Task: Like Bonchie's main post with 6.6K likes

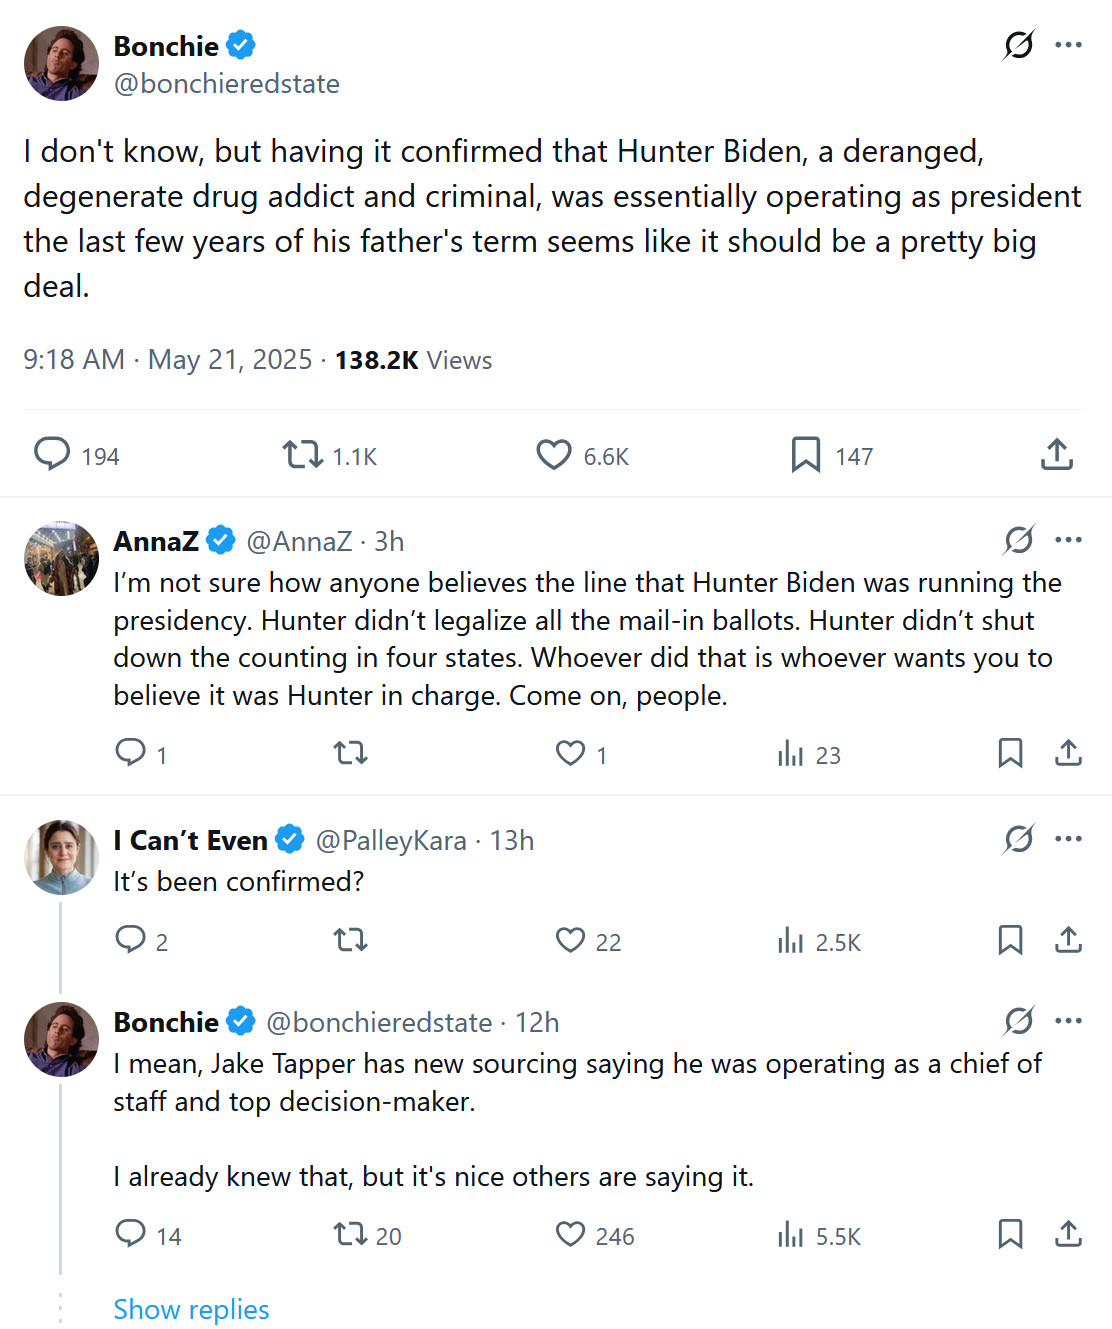Action: coord(554,455)
